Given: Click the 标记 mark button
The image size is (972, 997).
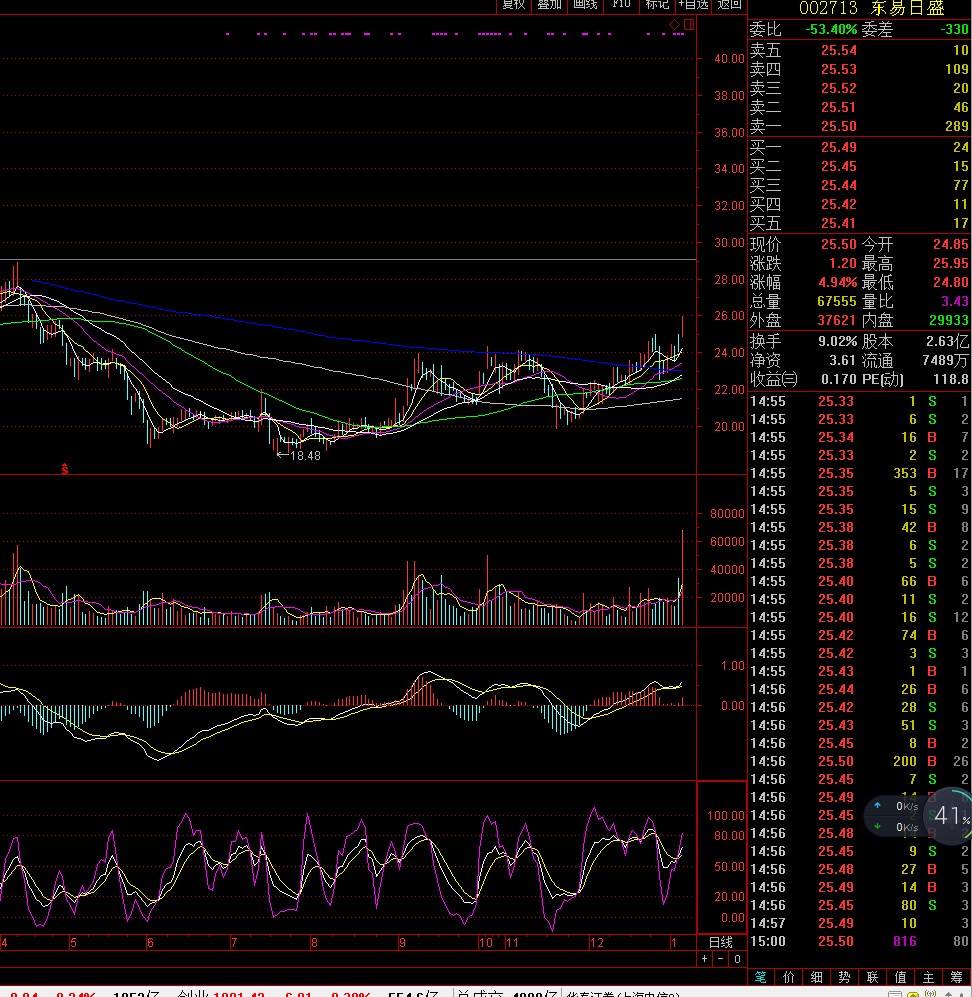Looking at the screenshot, I should pos(657,5).
